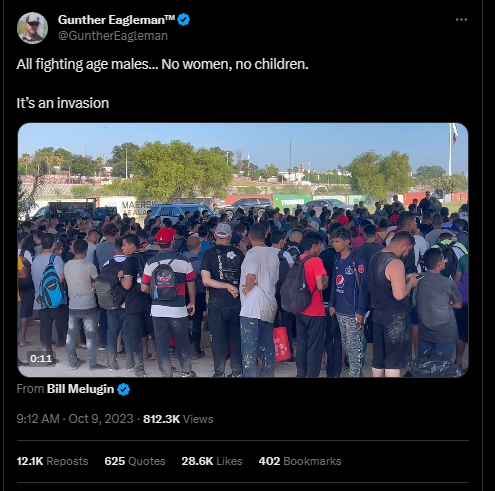This screenshot has width=495, height=491.
Task: Click Bill Melugin's verified checkmark badge
Action: click(x=124, y=389)
